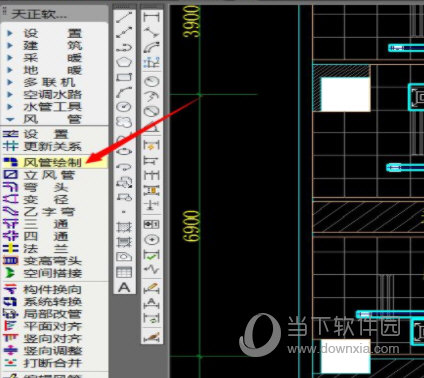Screen dimensions: 424x378
Task: Open the Dimension Style icon
Action: [x=152, y=337]
